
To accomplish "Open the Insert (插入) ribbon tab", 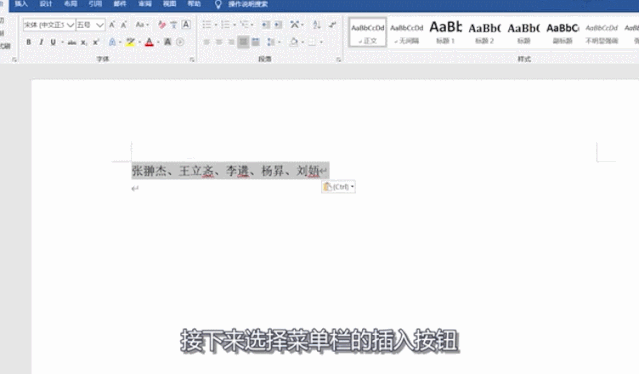I will [x=21, y=4].
